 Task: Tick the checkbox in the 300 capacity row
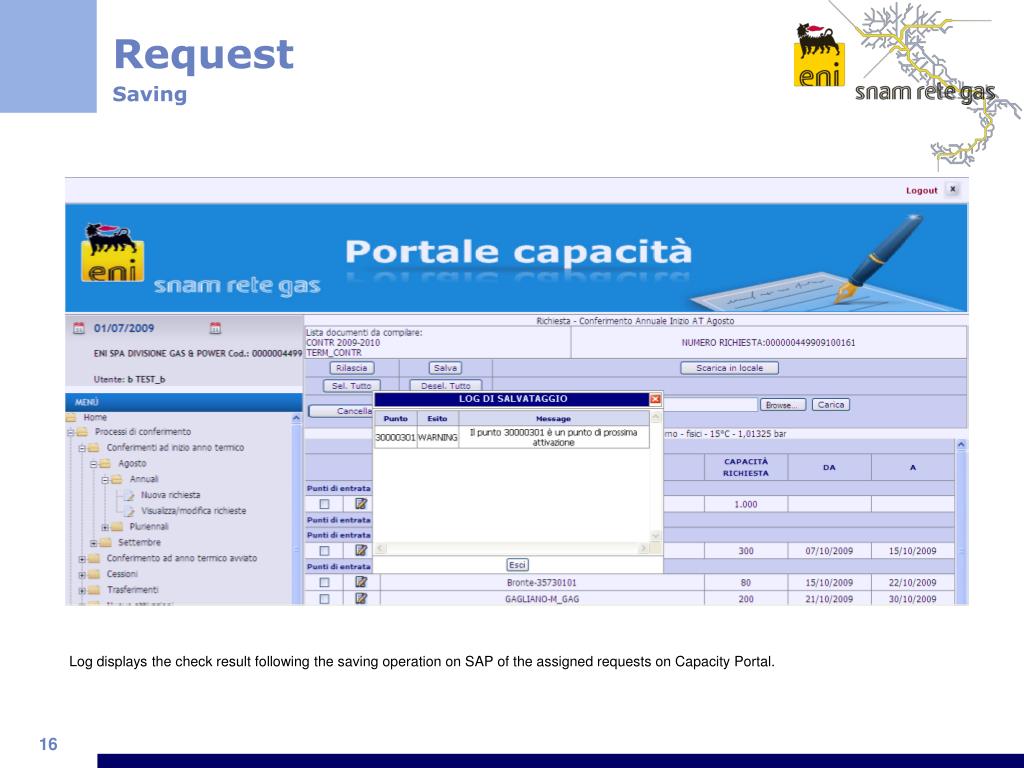click(x=324, y=551)
